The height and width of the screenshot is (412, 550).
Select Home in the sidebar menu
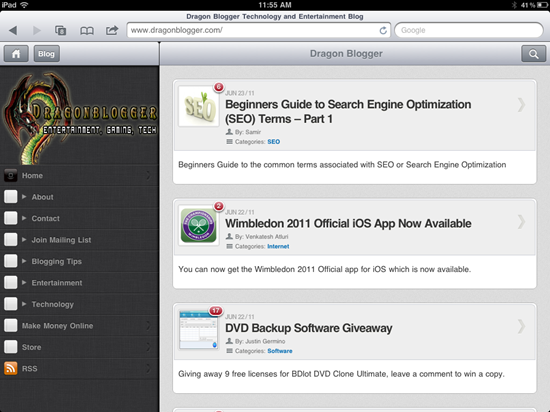pos(79,175)
